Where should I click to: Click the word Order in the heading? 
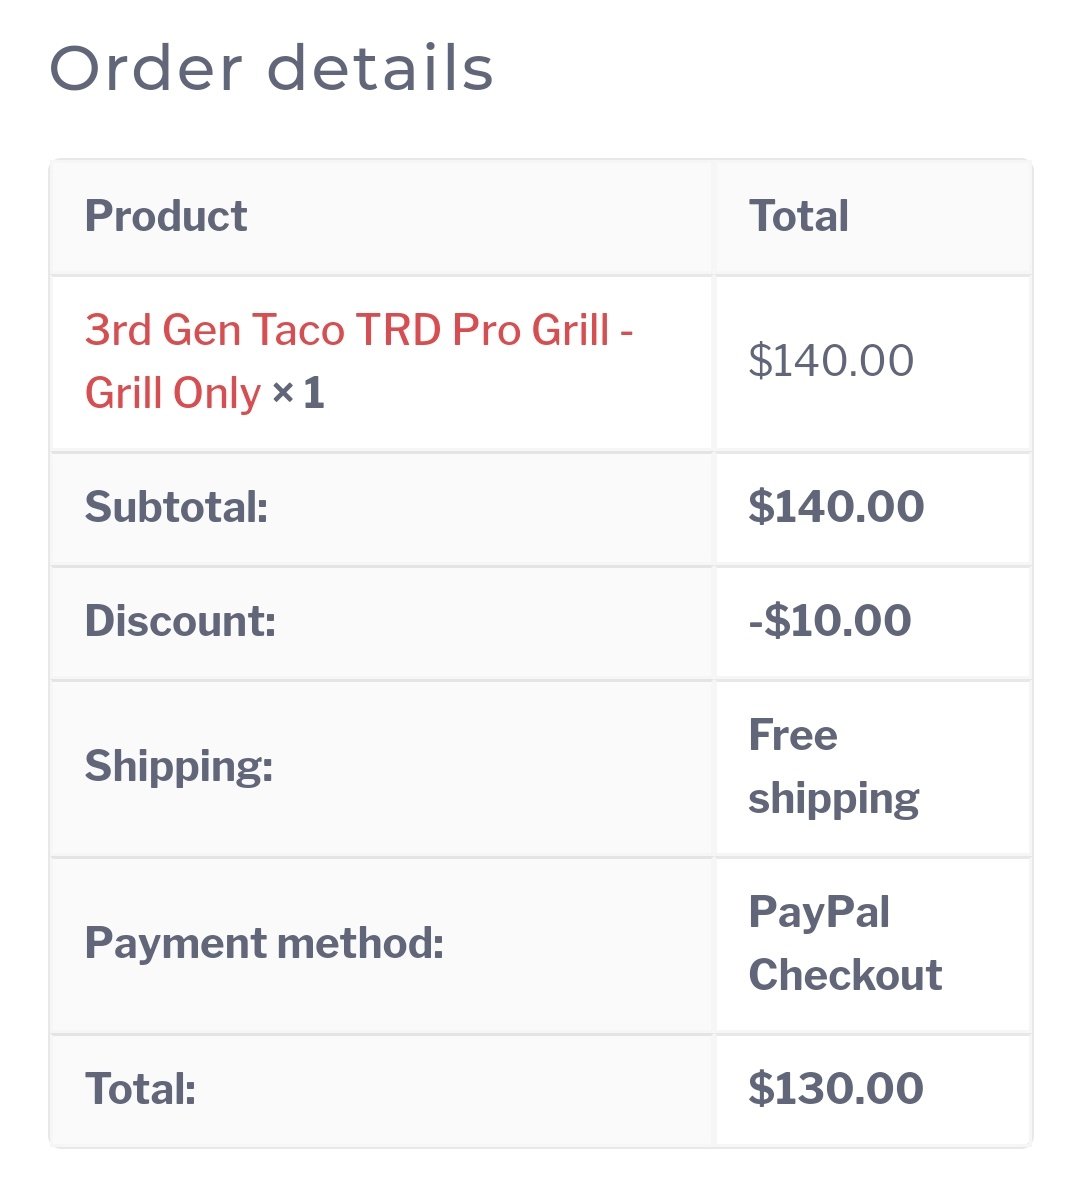(146, 69)
